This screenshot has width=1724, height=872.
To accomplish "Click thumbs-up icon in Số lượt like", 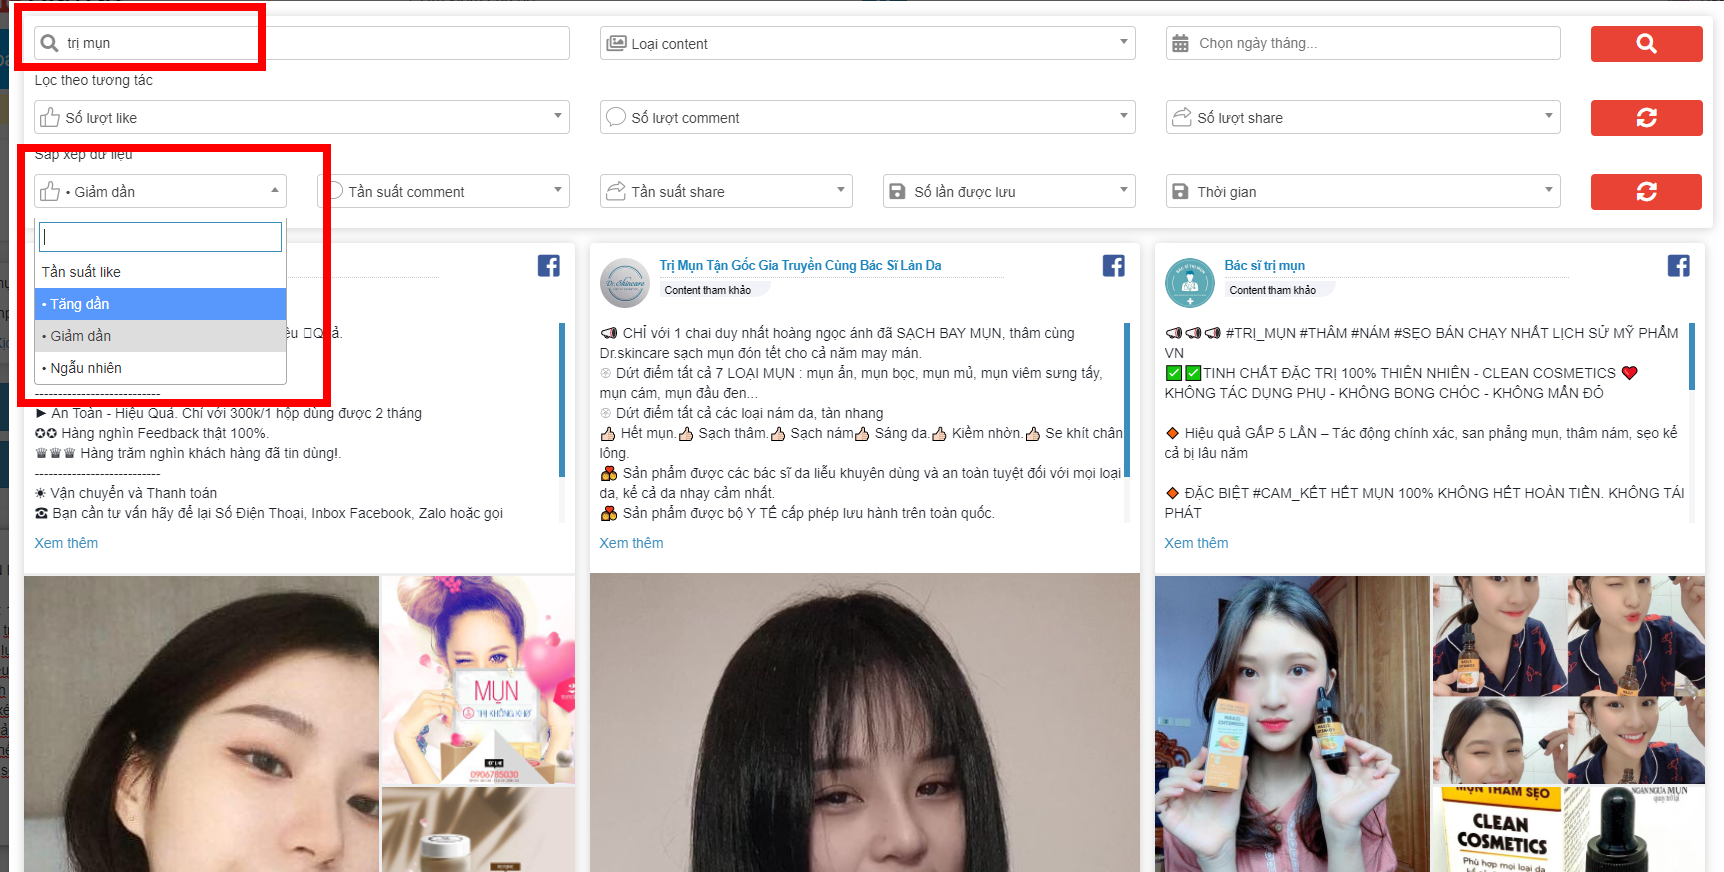I will coord(50,117).
